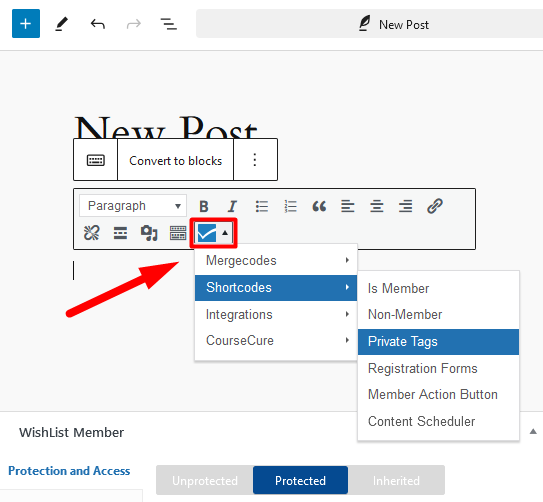Screen dimensions: 543x502
Task: Open Classic block options three-dot menu
Action: 255,160
